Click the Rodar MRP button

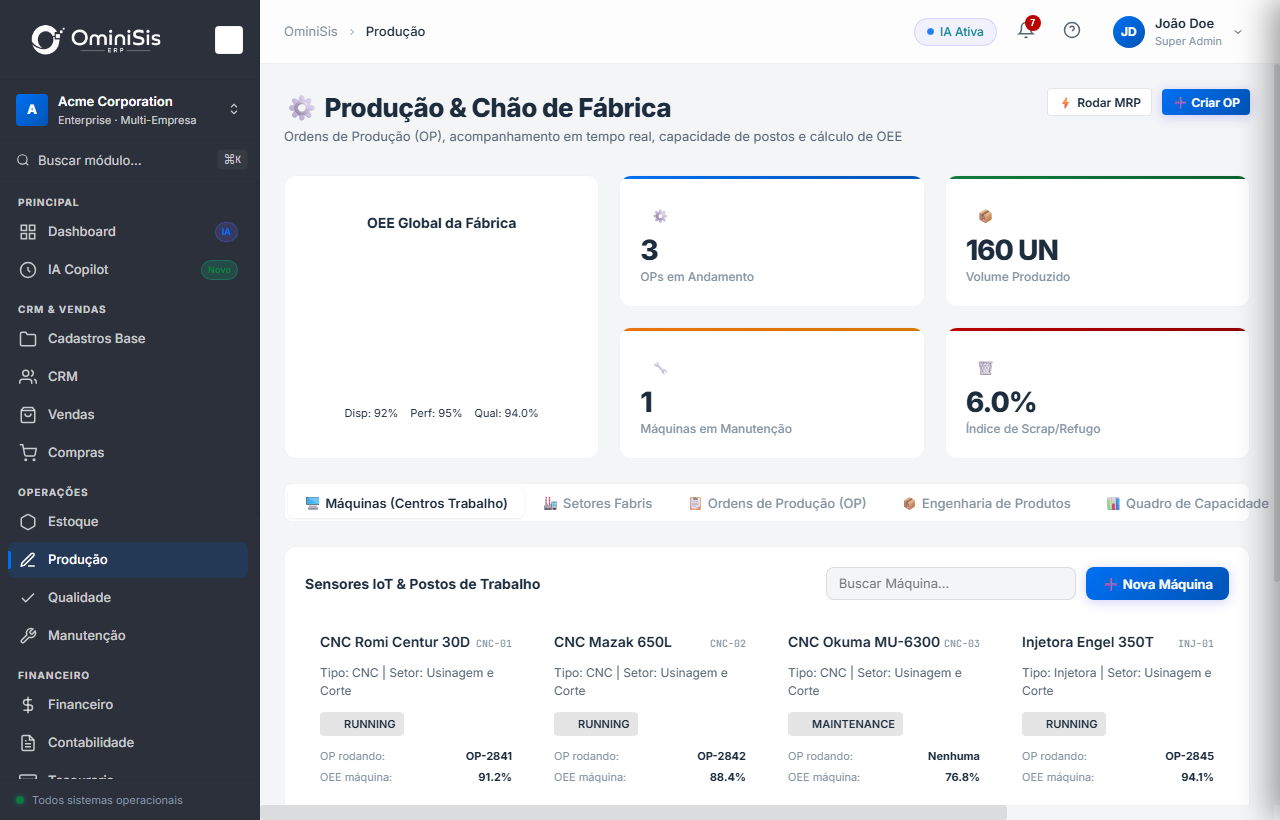(1100, 102)
